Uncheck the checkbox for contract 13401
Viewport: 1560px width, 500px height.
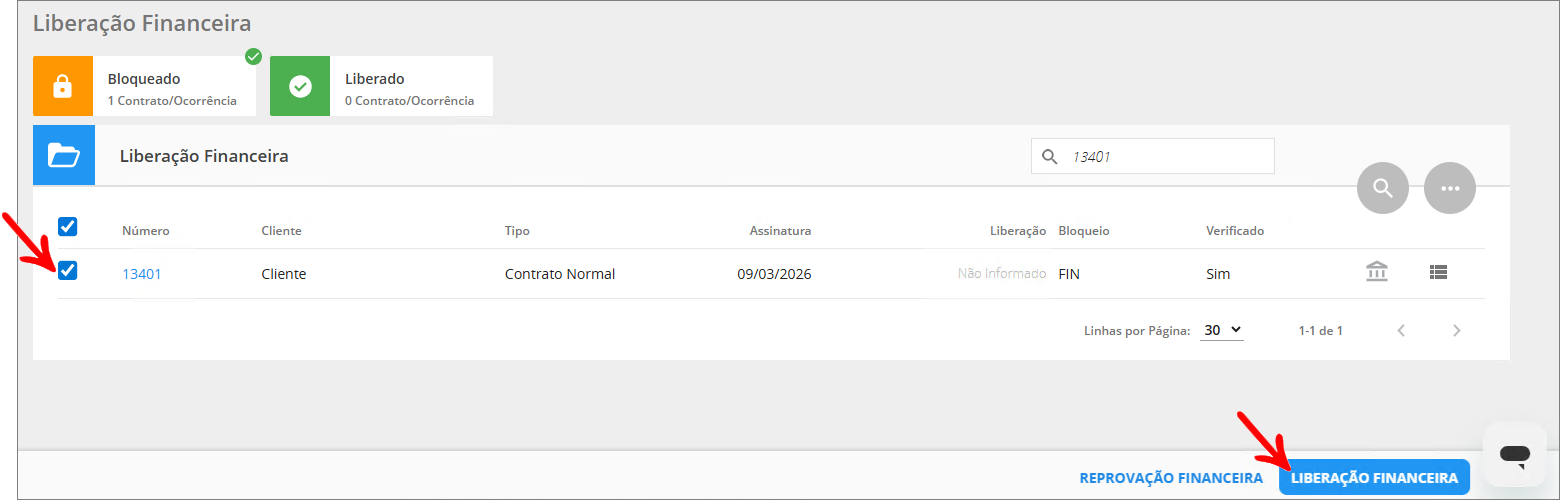tap(68, 270)
